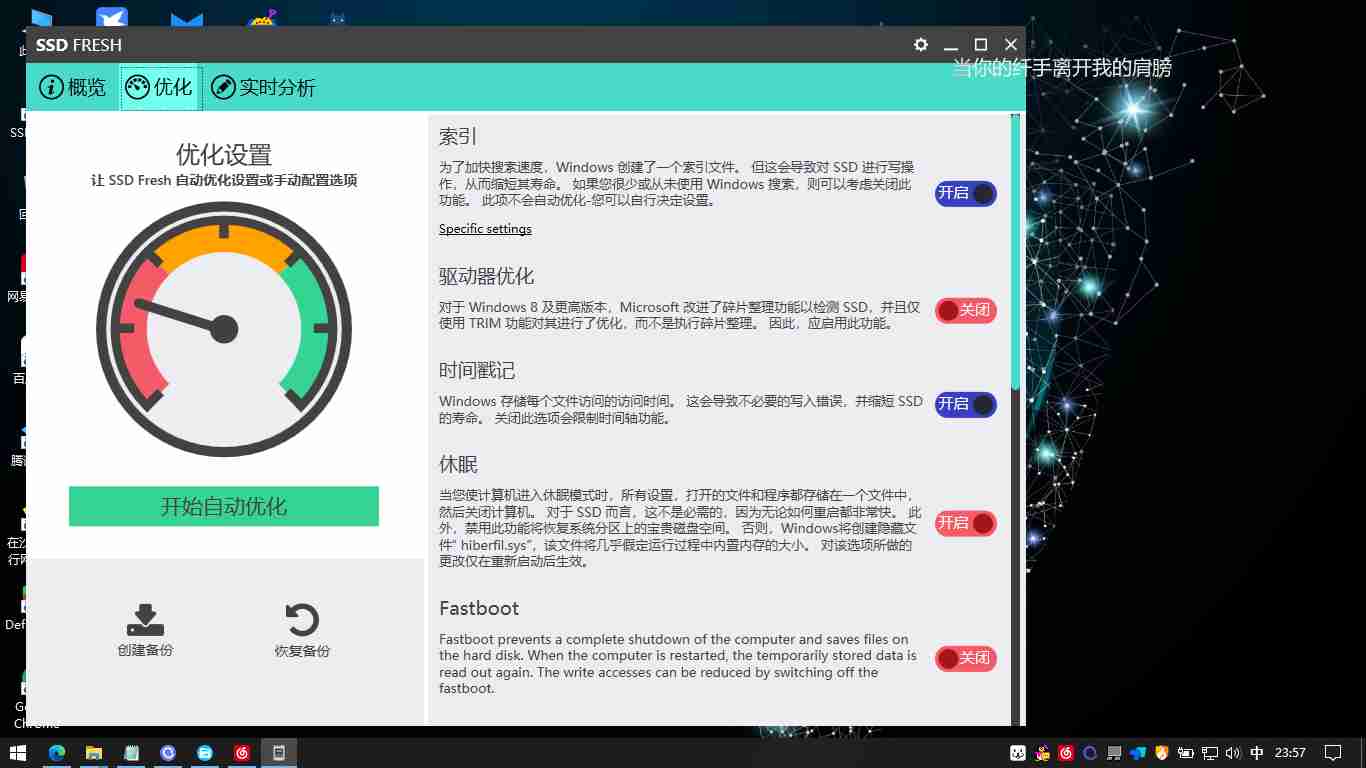This screenshot has height=768, width=1366.
Task: Close the SSD Fresh window
Action: pos(1011,45)
